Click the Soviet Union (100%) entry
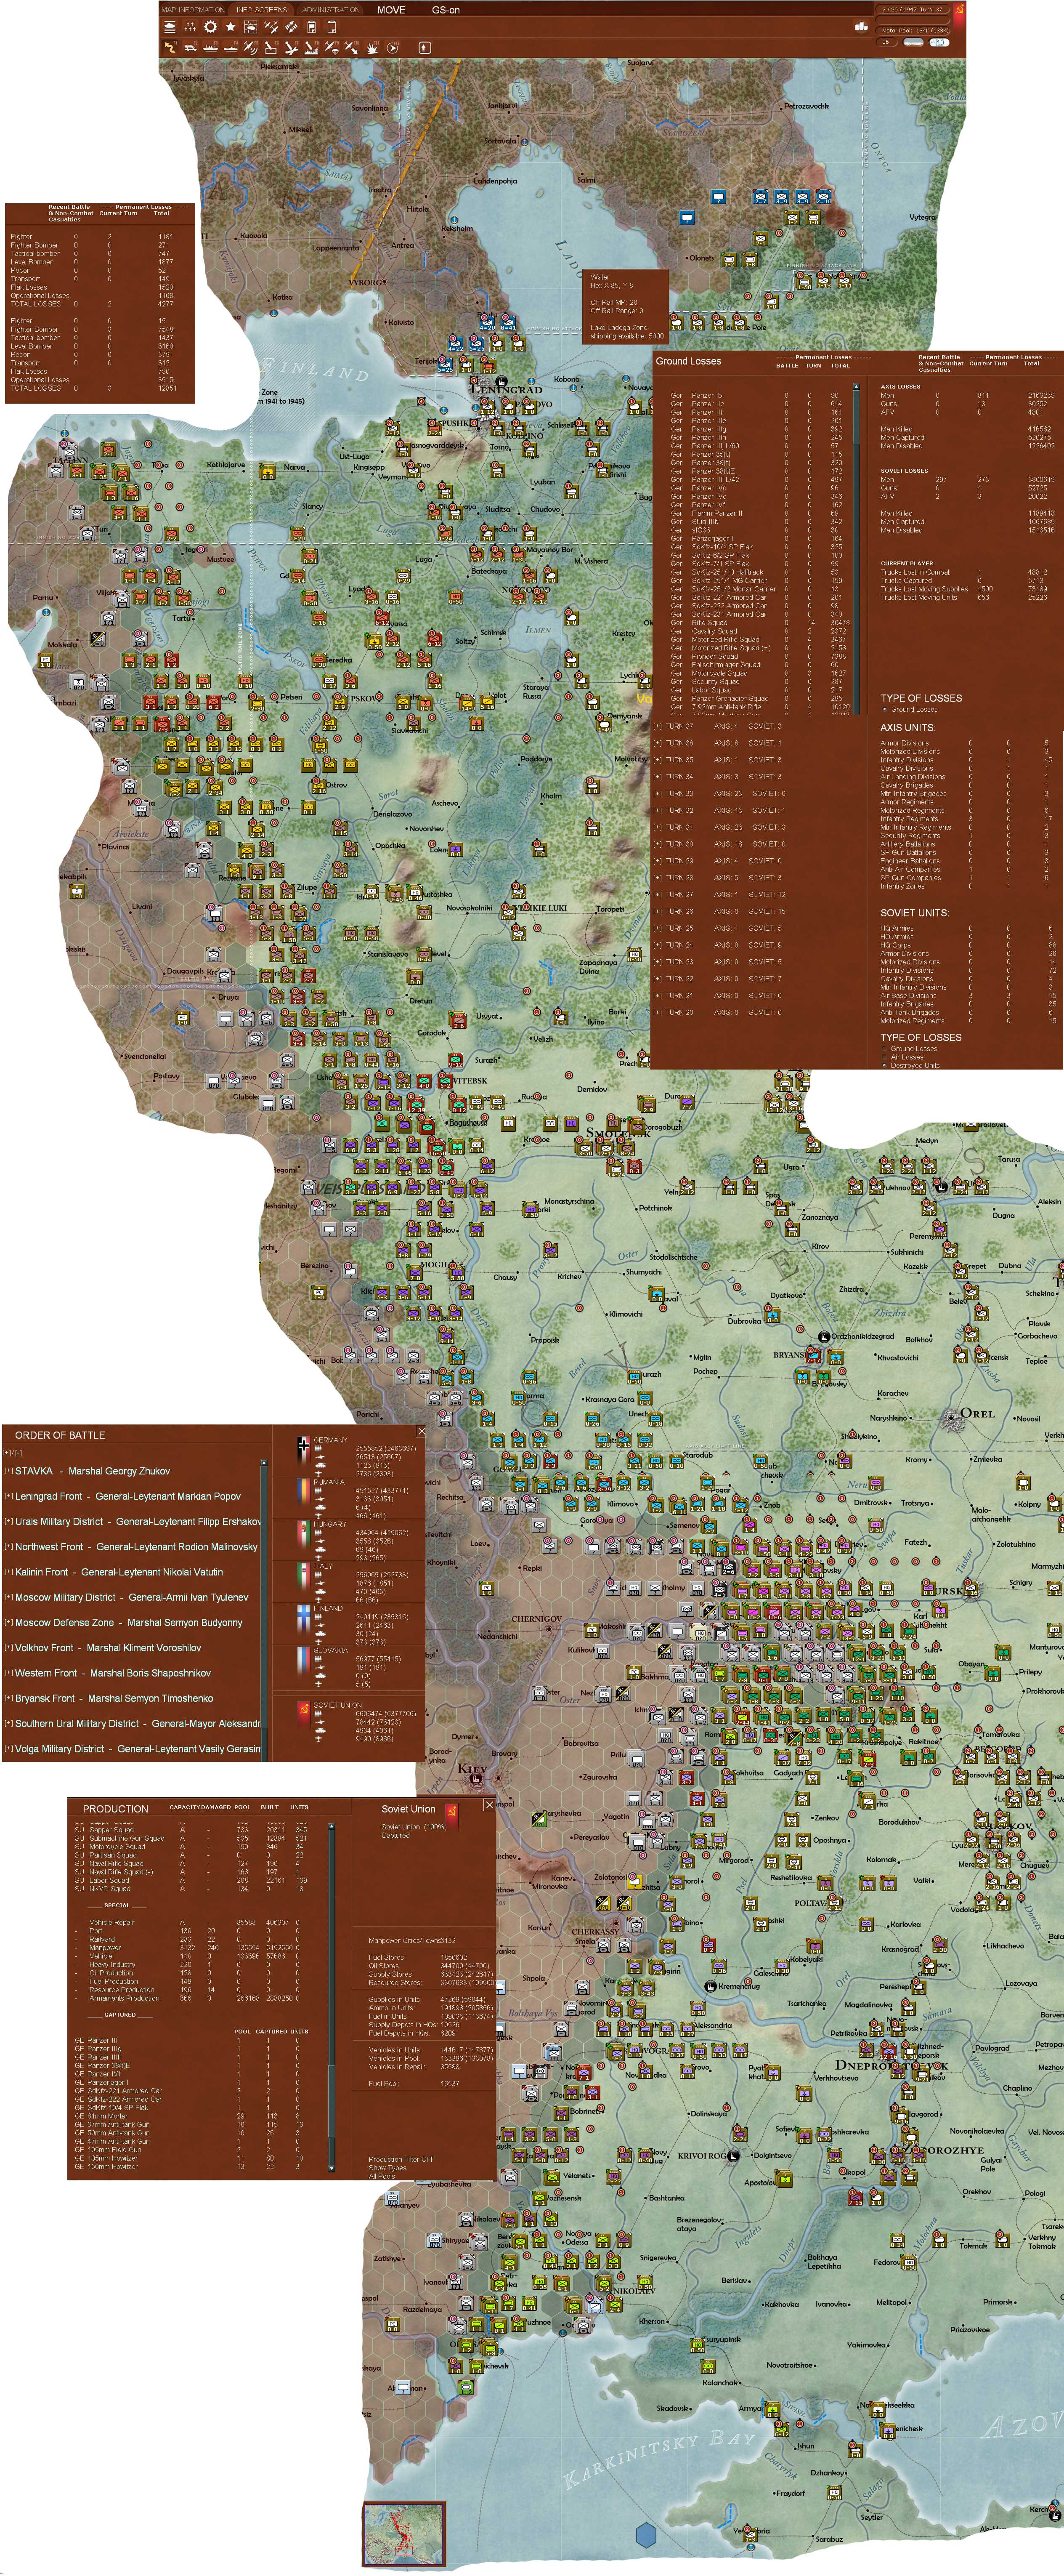 tap(413, 1827)
